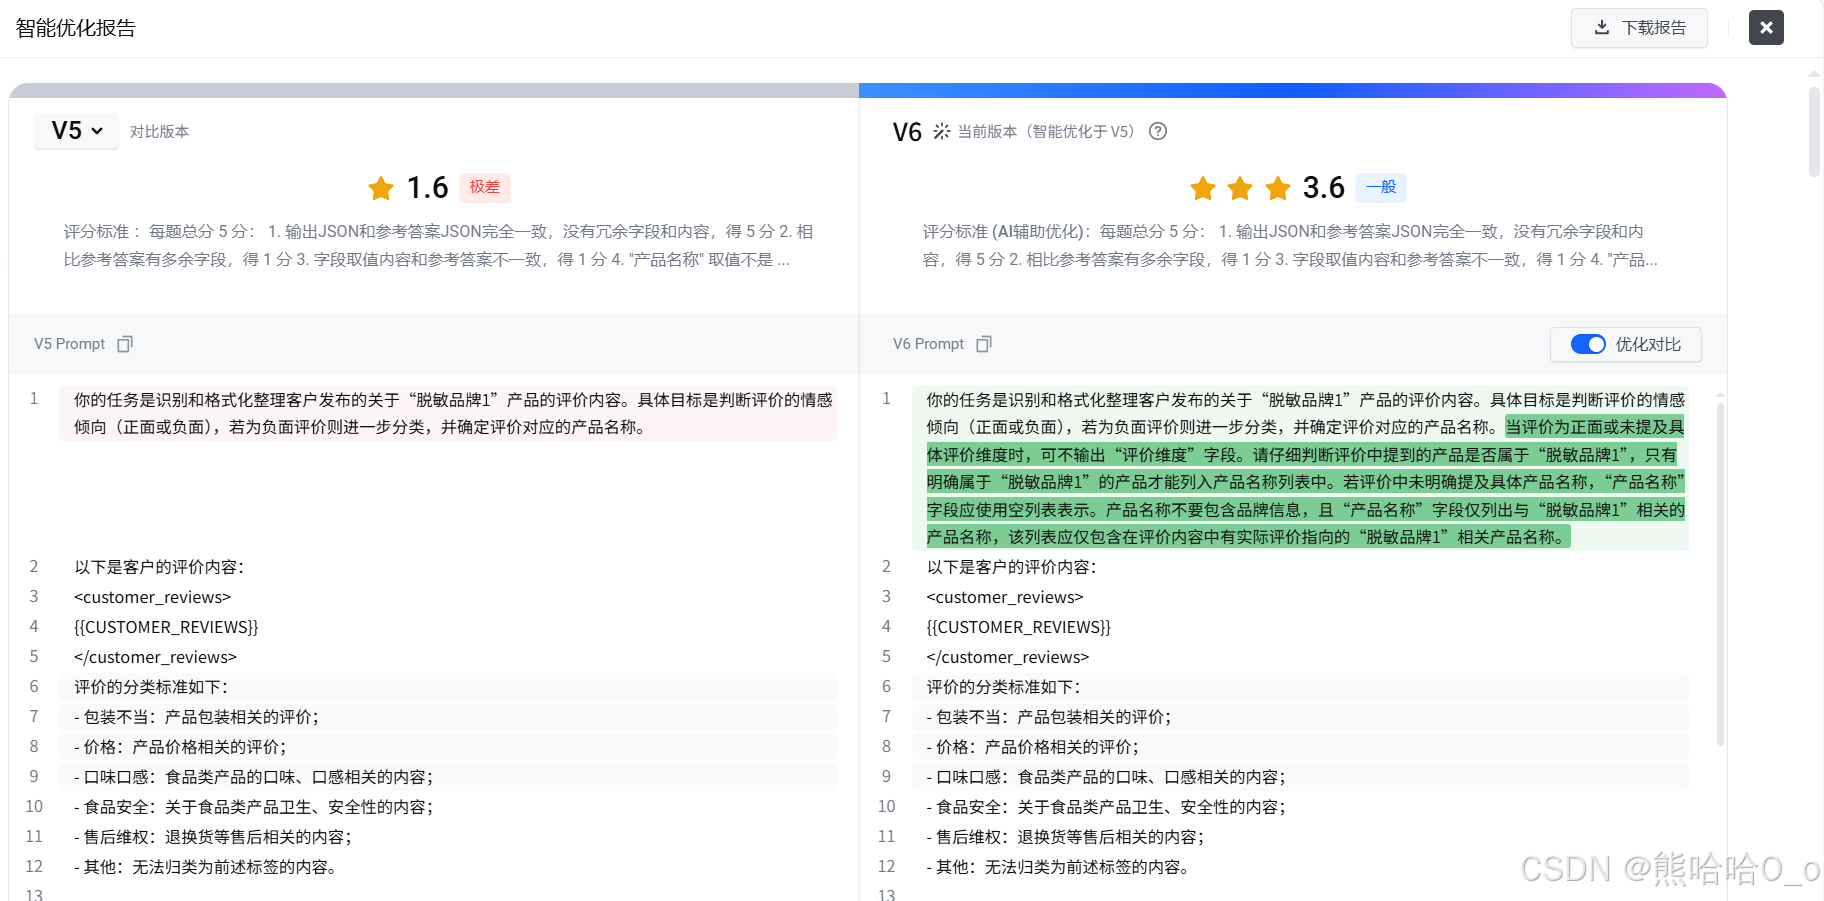
Task: Click V6 line 以下是客户的评价内容
Action: (1011, 567)
